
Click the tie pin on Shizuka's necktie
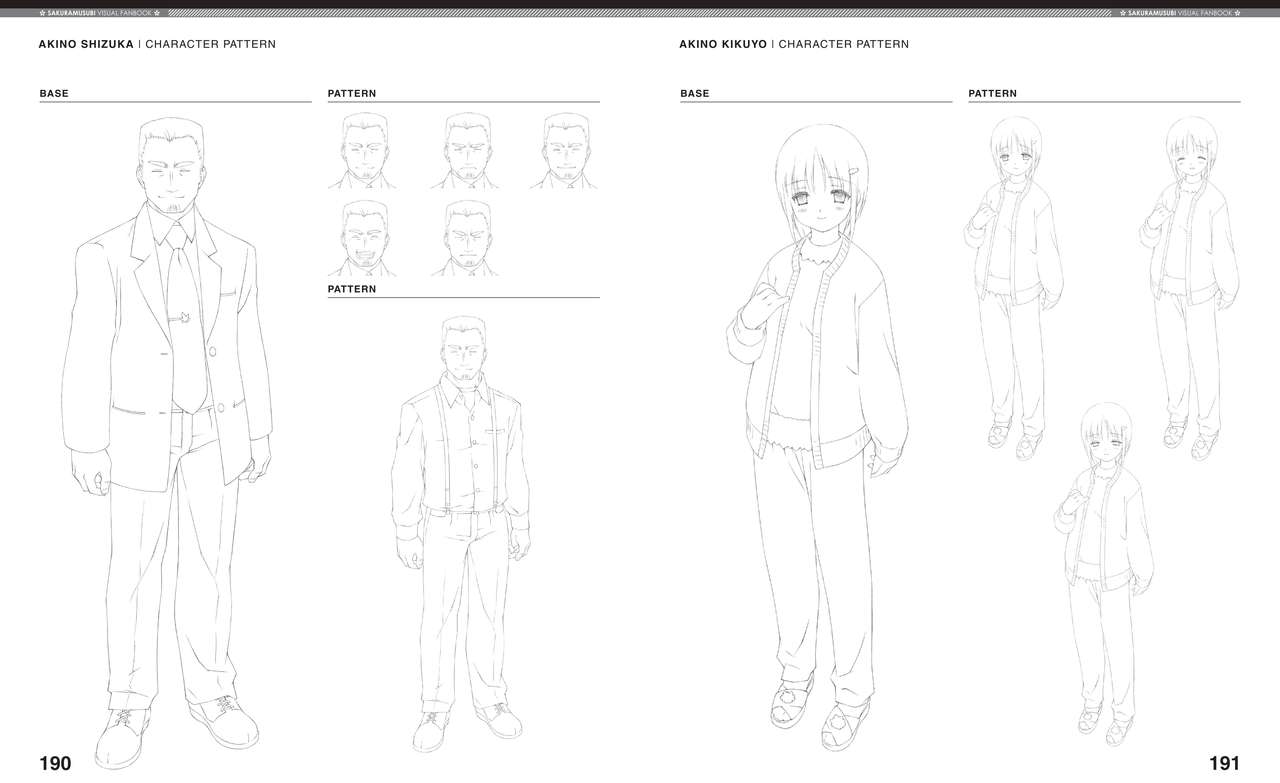pos(185,318)
